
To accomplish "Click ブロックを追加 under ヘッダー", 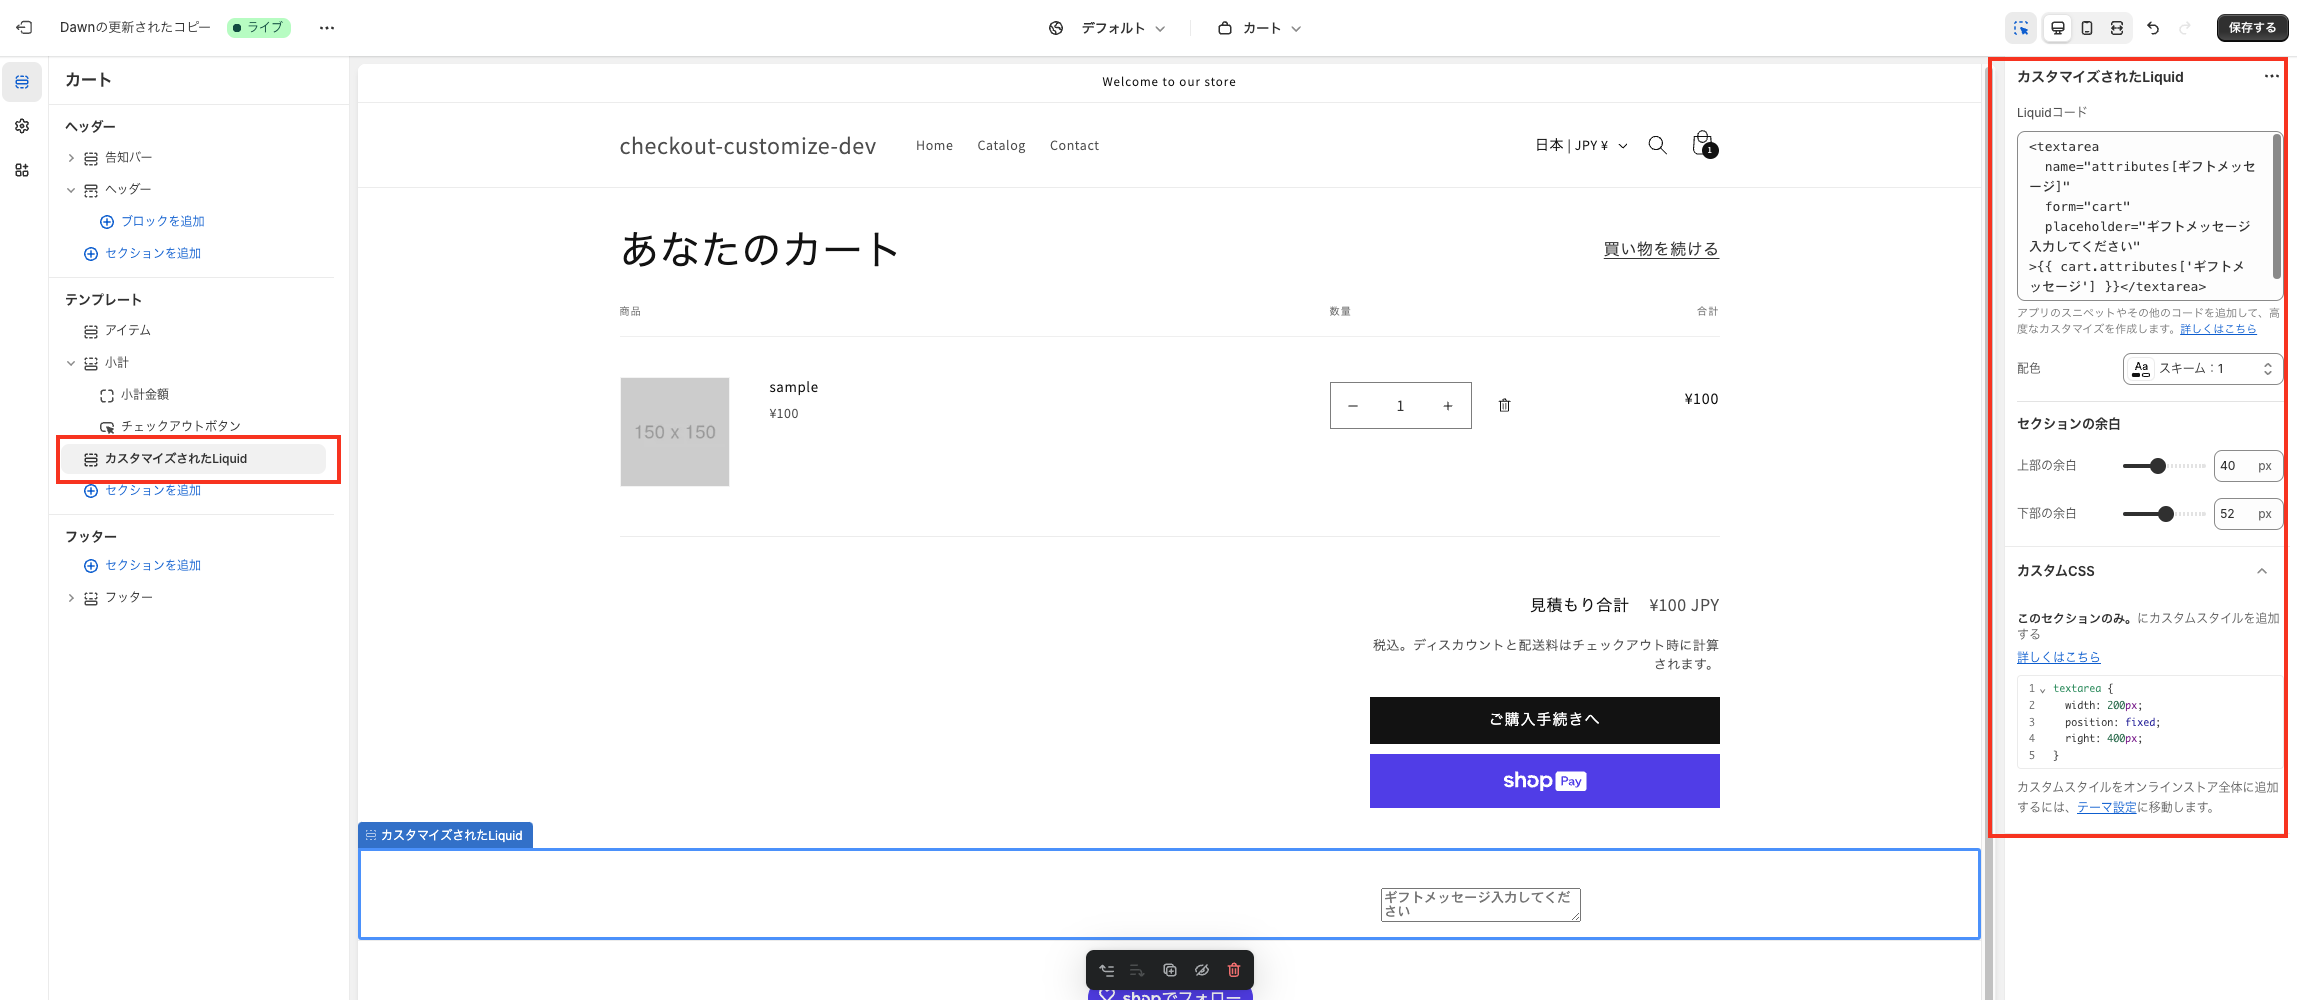I will coord(152,221).
